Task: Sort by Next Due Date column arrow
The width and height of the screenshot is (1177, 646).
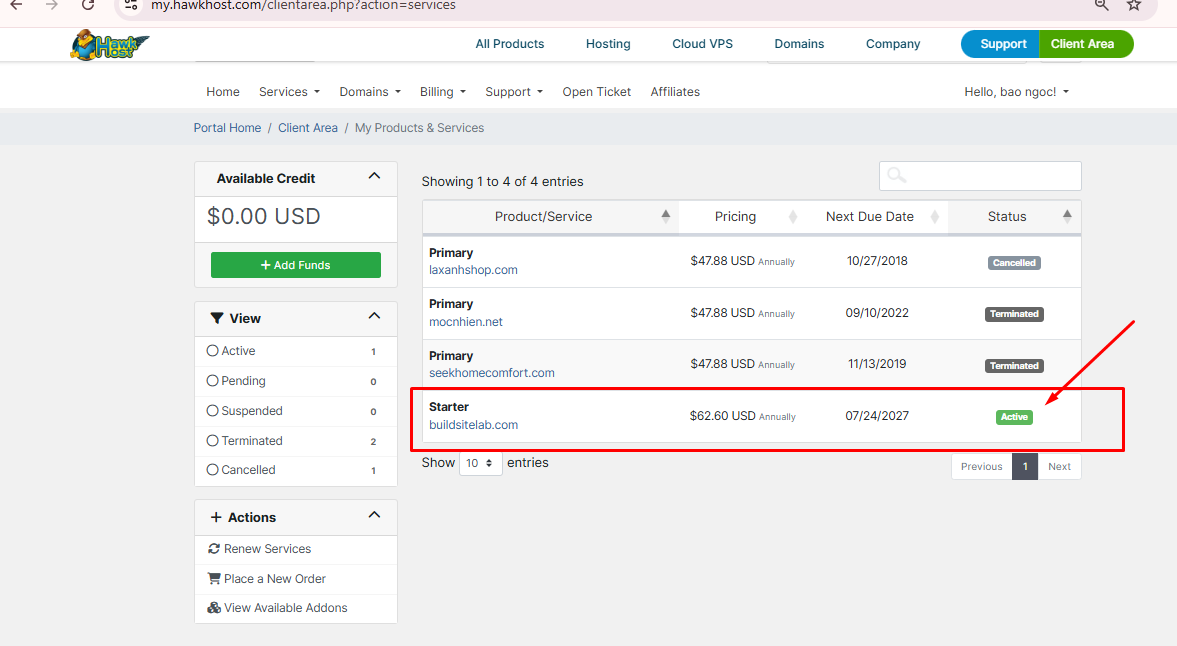Action: (935, 217)
